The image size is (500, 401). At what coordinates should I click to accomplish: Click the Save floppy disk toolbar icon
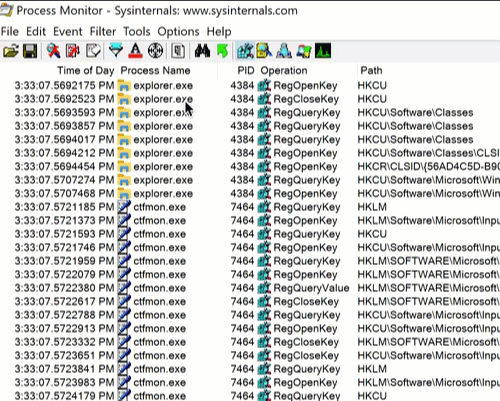[30, 51]
